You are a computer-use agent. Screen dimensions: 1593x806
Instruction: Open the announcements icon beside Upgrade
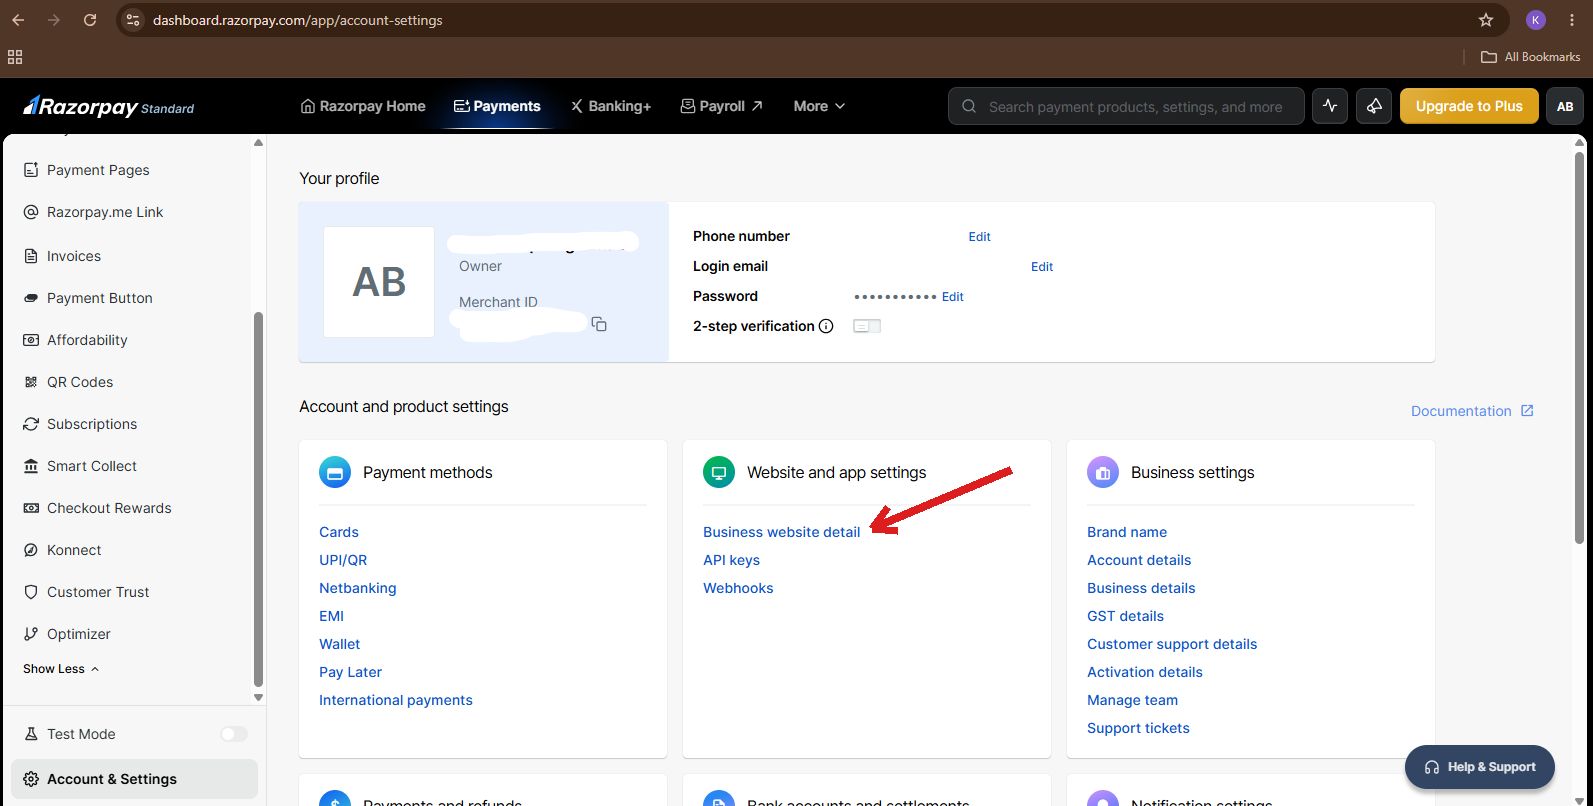tap(1375, 106)
